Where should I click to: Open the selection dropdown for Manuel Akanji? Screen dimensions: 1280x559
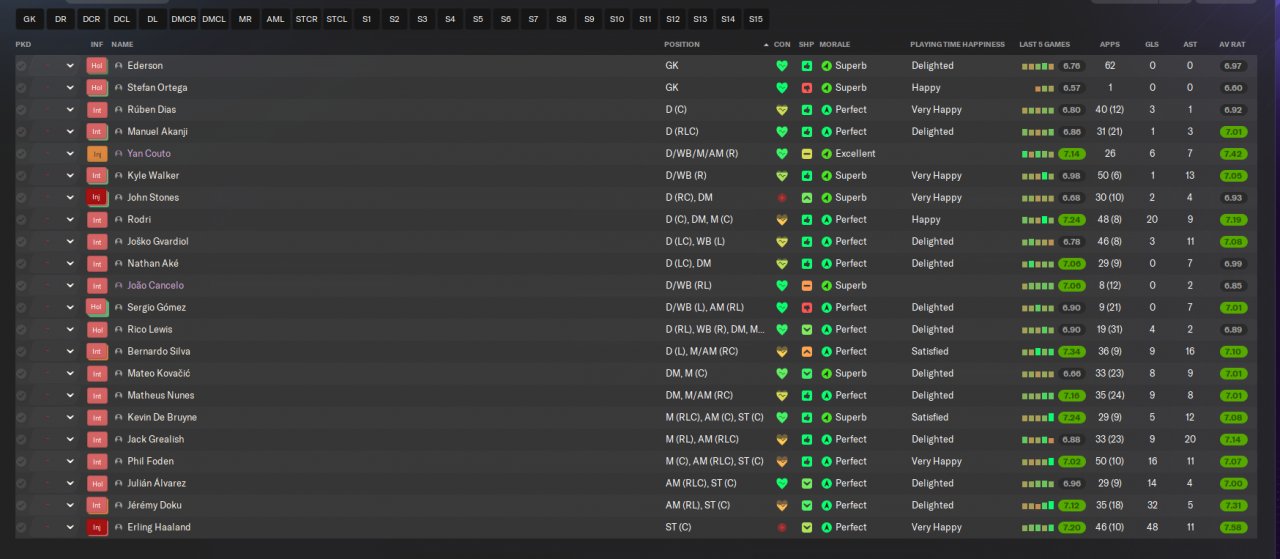(x=70, y=132)
